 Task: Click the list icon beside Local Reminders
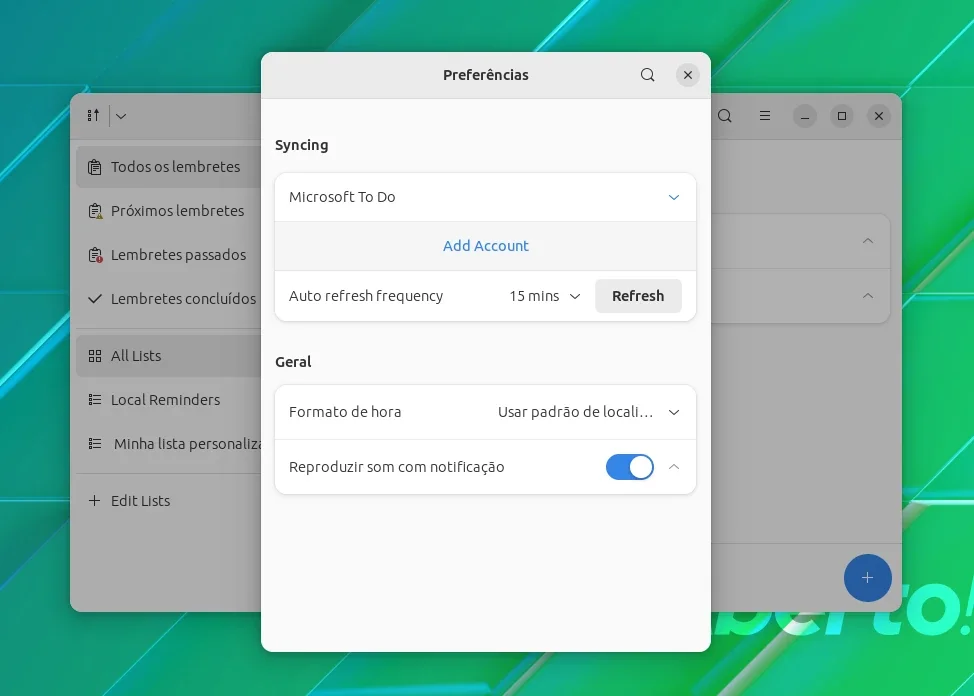[94, 400]
